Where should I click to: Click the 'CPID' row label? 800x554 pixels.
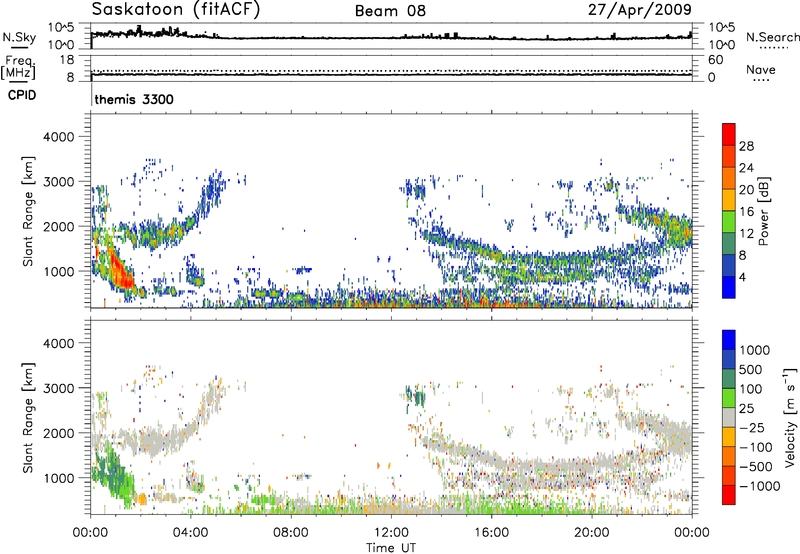[22, 95]
